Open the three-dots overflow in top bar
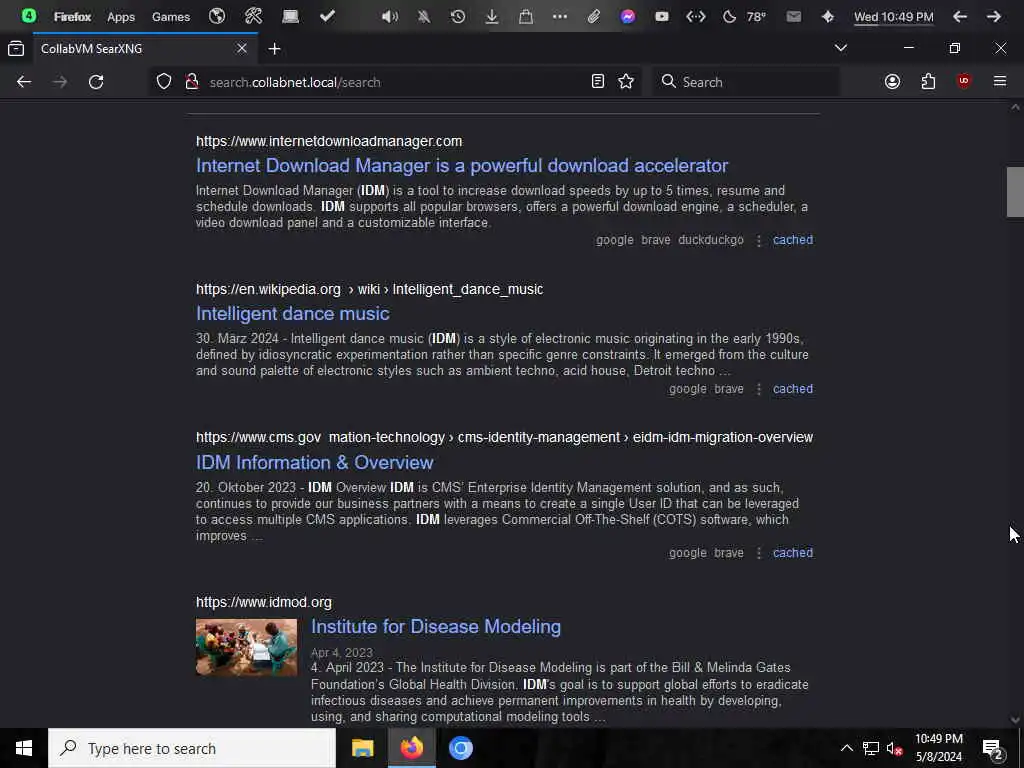Screen dimensions: 1024x768 click(x=560, y=16)
